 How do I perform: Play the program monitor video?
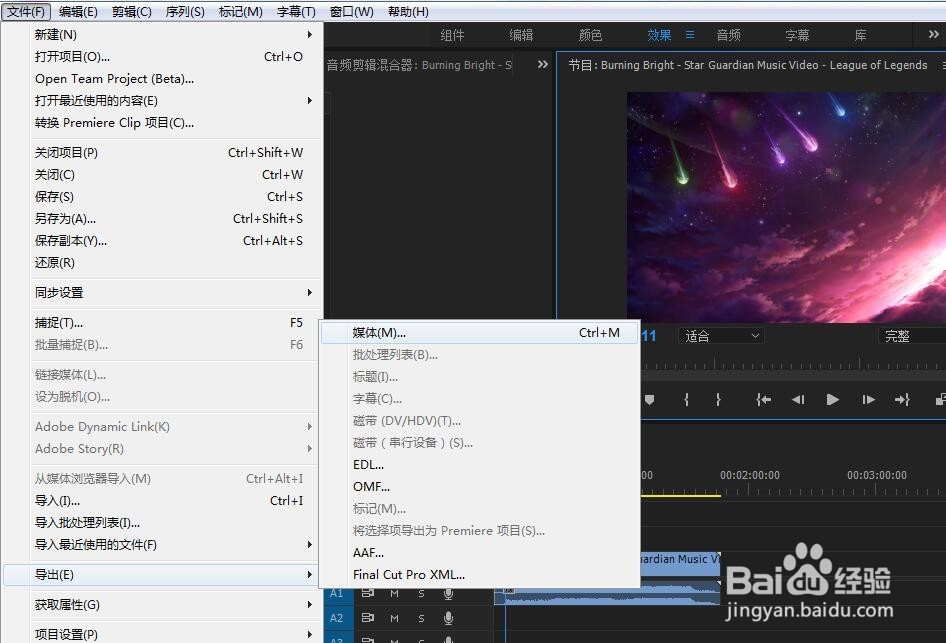pyautogui.click(x=833, y=399)
